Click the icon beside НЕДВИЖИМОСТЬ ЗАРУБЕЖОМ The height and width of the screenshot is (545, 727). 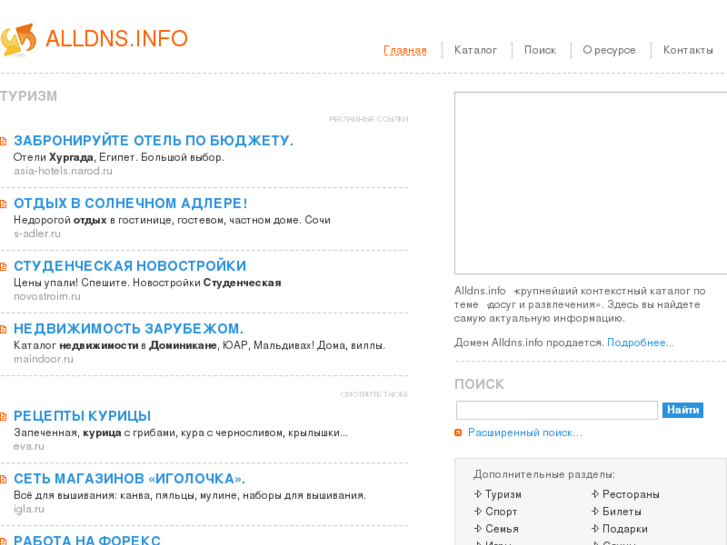[x=3, y=329]
